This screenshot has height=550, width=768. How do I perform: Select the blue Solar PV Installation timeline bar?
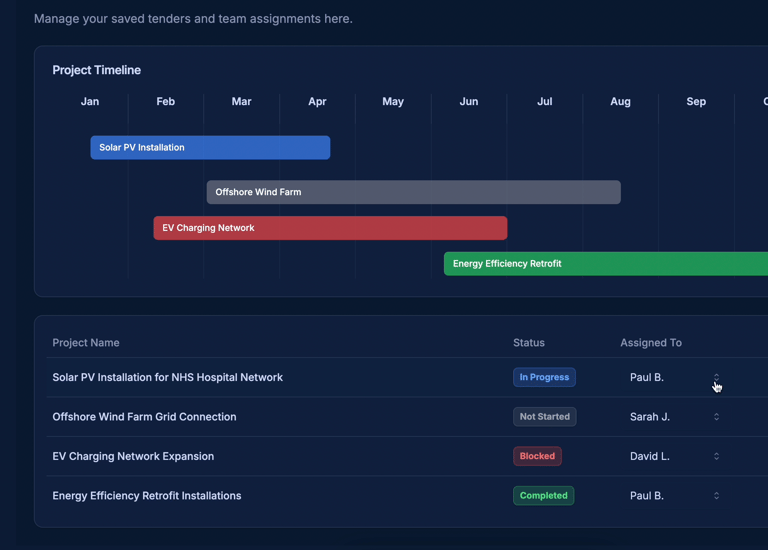(x=210, y=147)
